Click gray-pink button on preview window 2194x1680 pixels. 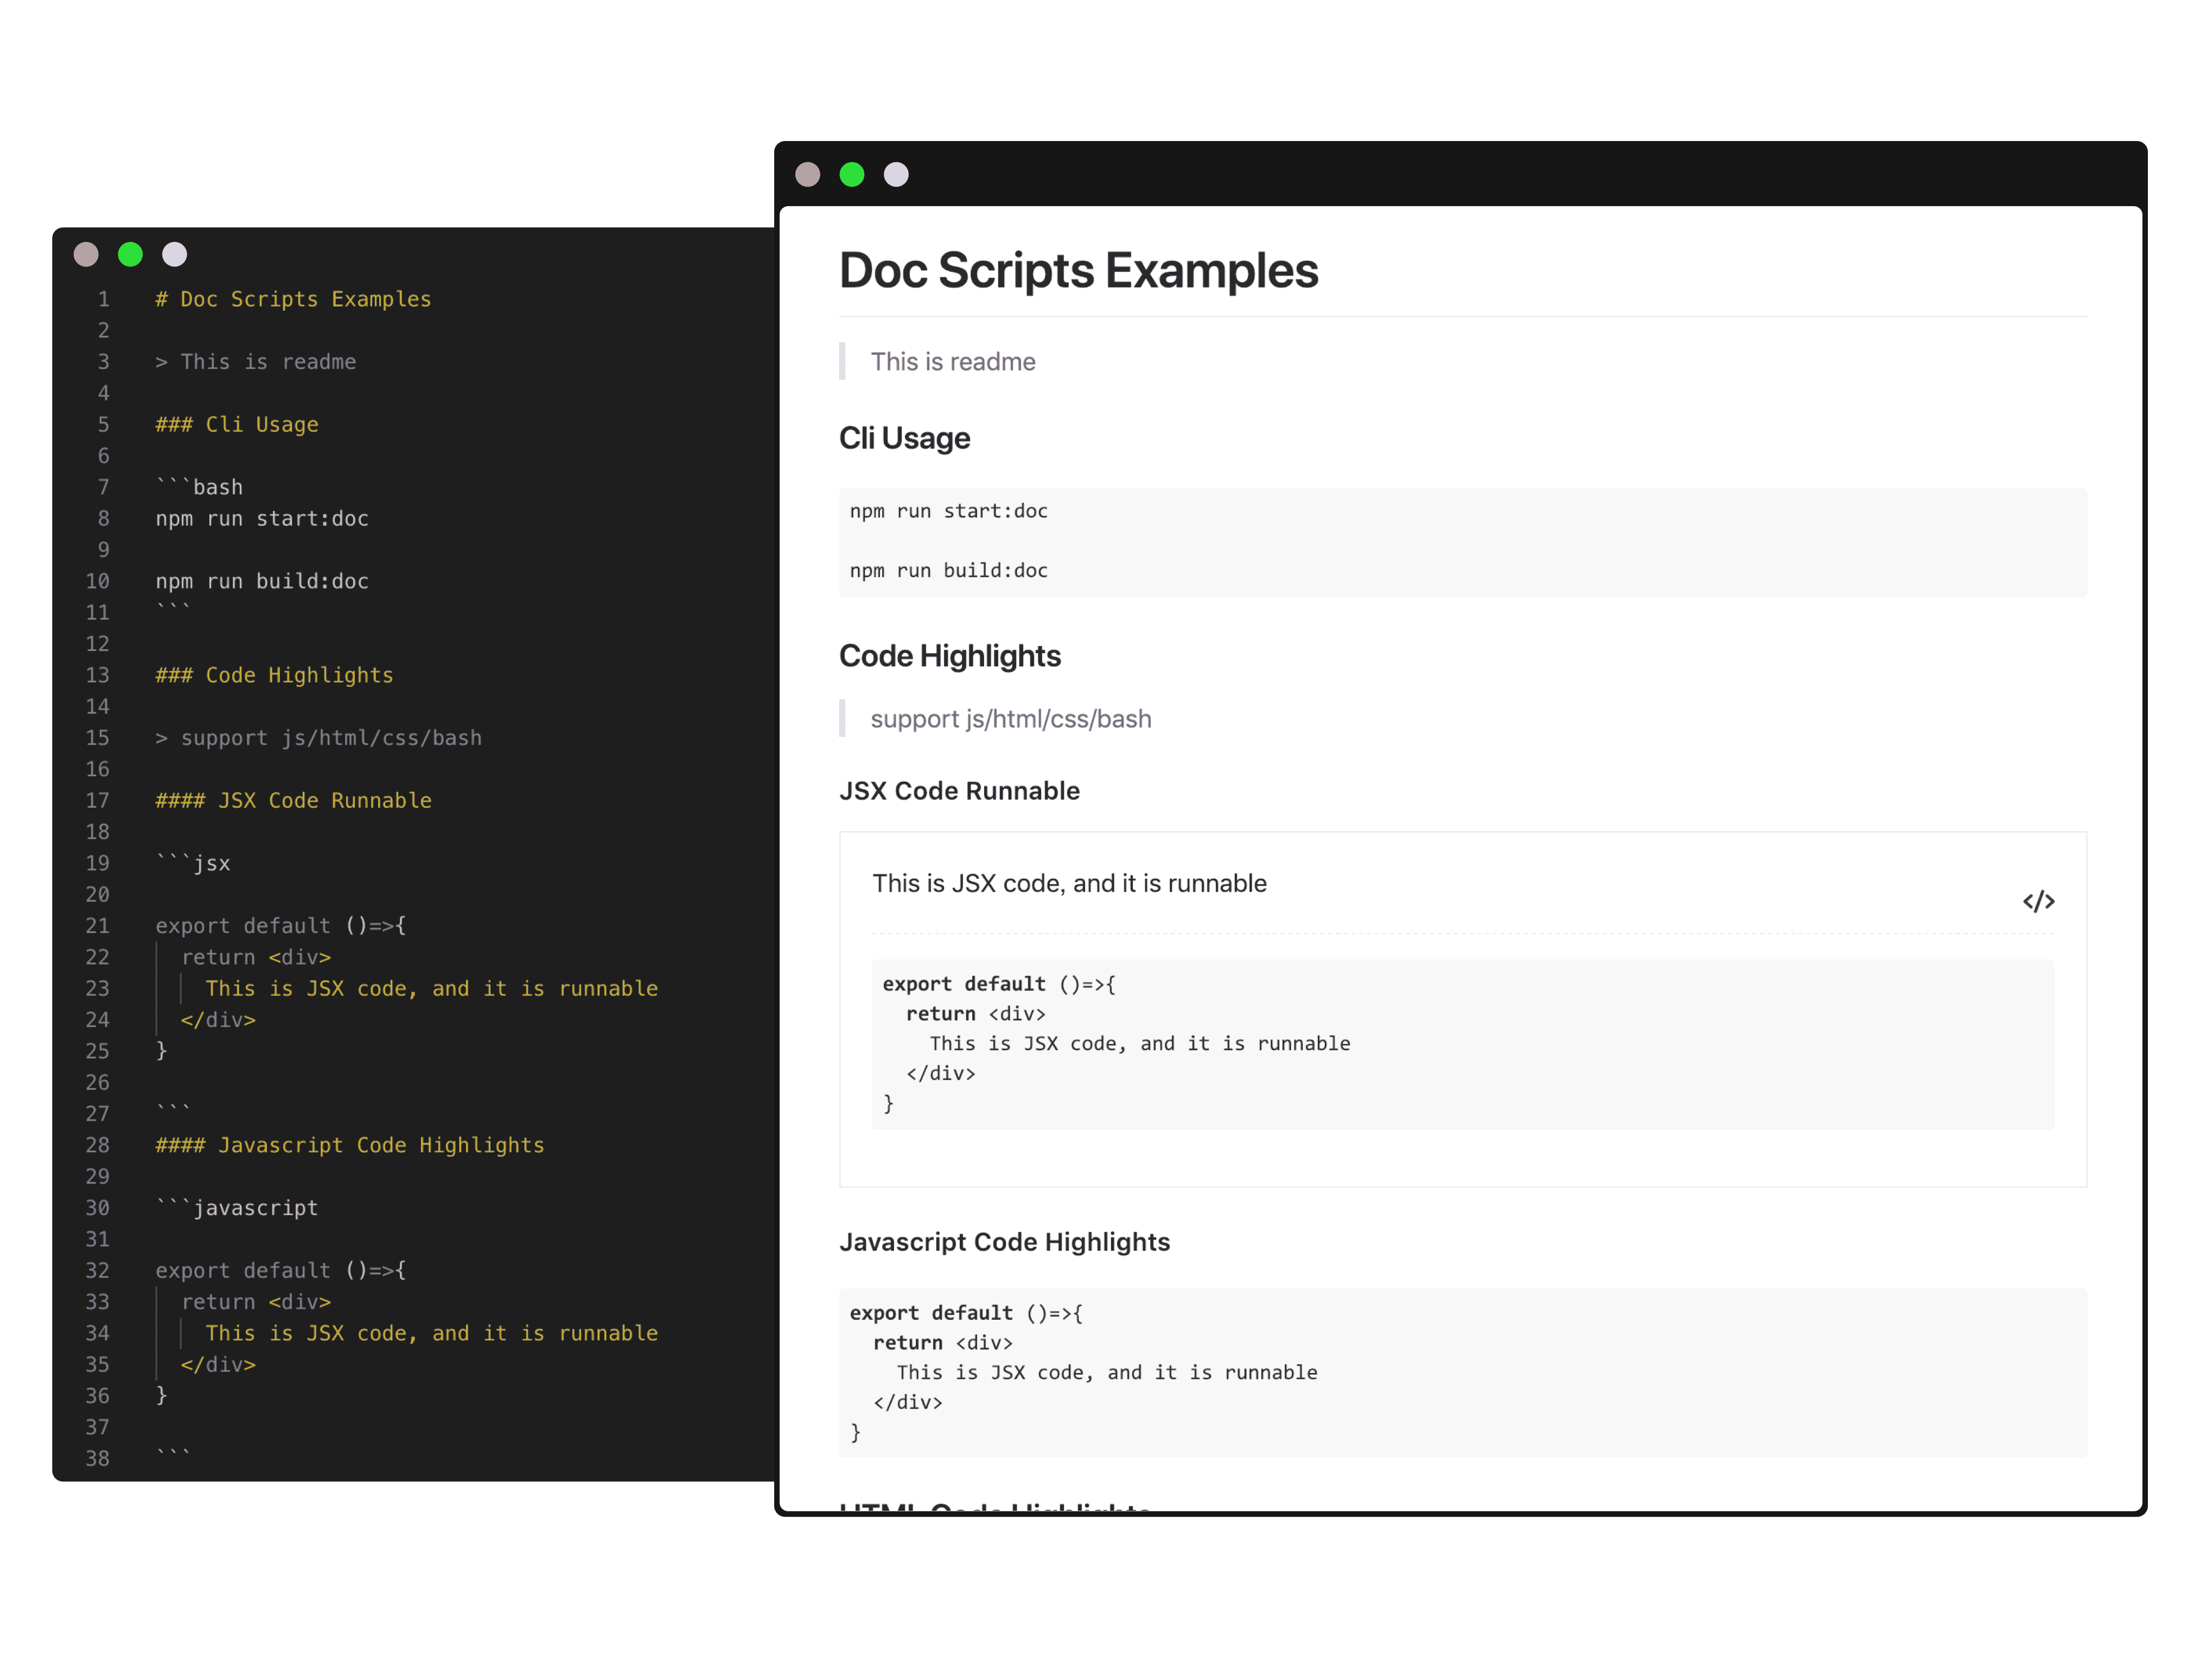point(807,175)
